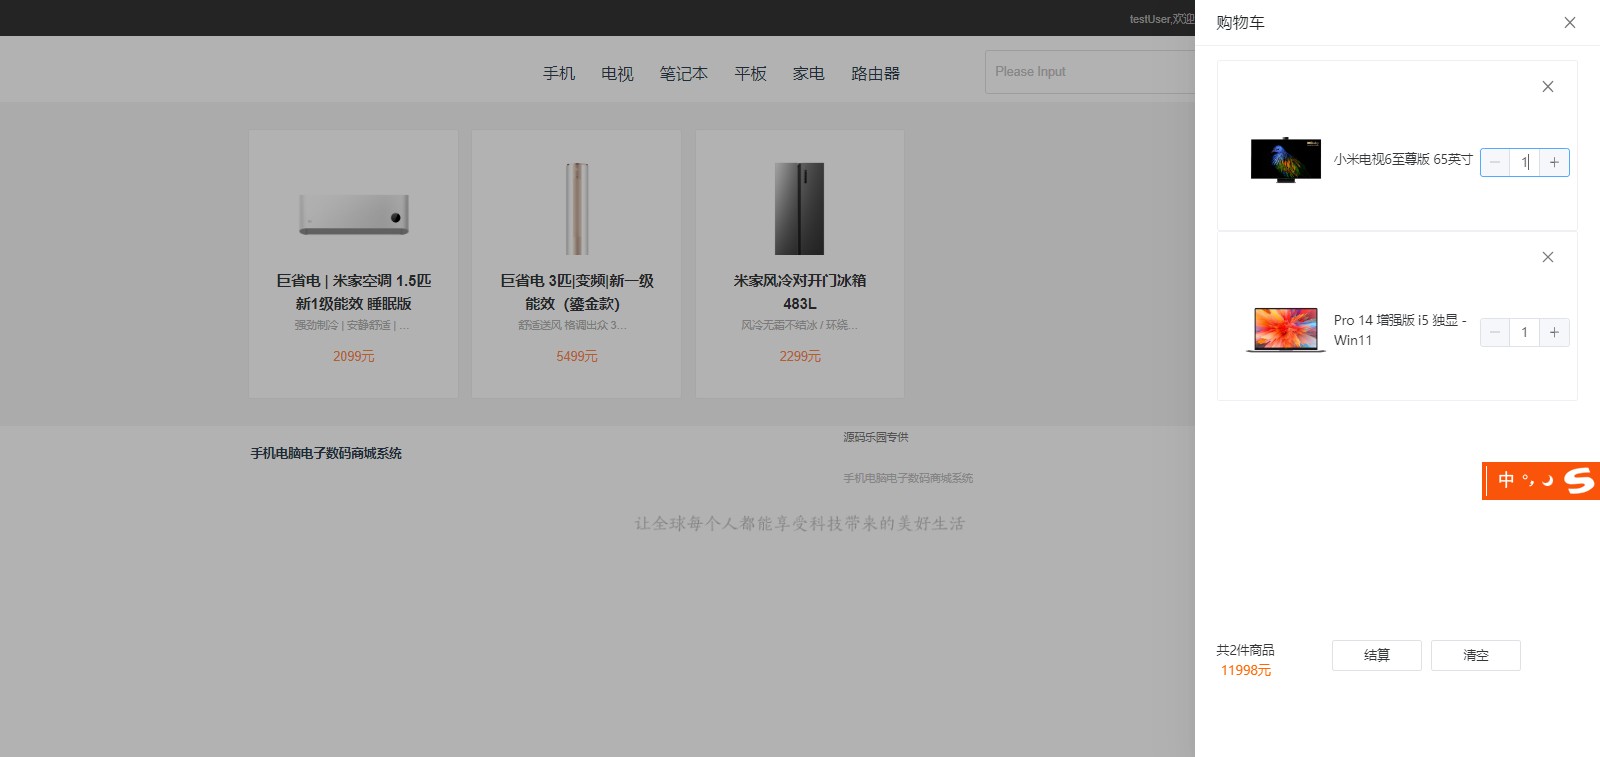Open the 小米电视6至尊版 TV thumbnail
The width and height of the screenshot is (1600, 757).
pos(1286,160)
